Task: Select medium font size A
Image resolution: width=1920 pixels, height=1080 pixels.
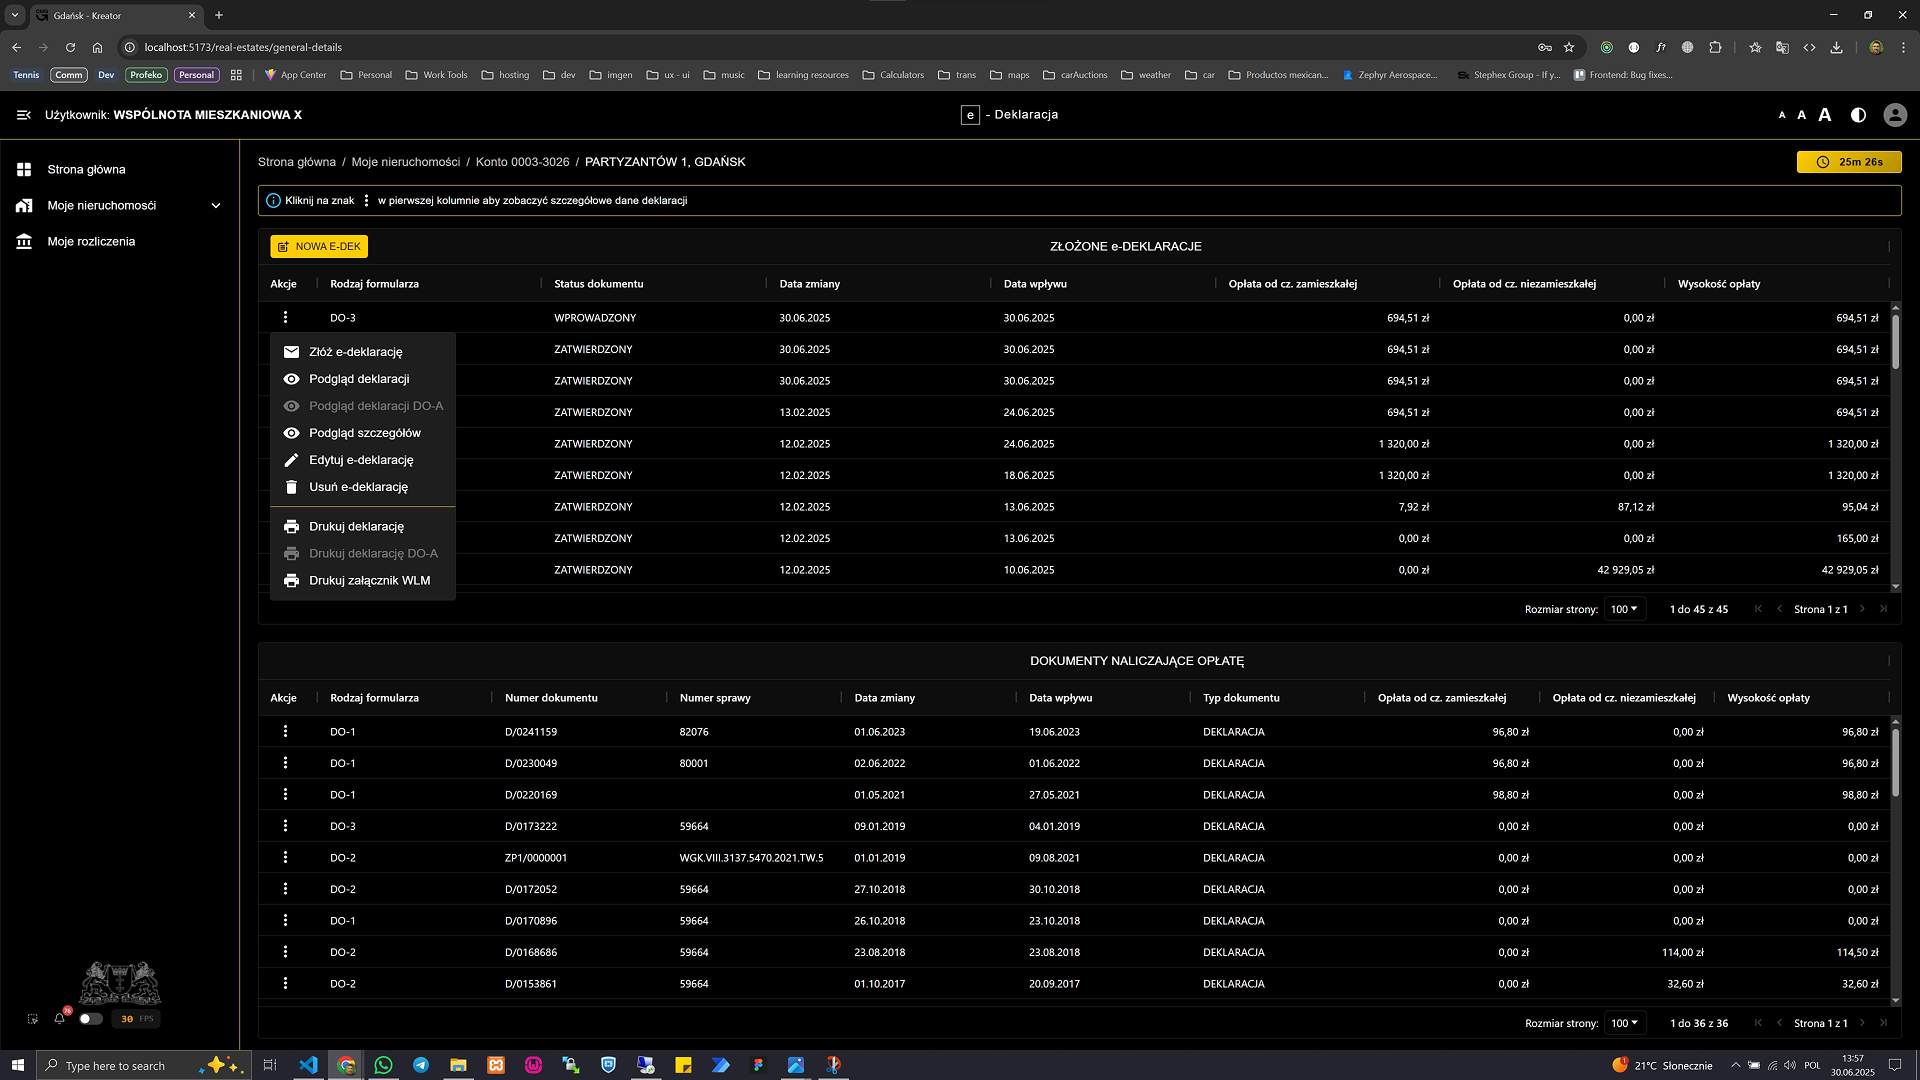Action: (x=1802, y=115)
